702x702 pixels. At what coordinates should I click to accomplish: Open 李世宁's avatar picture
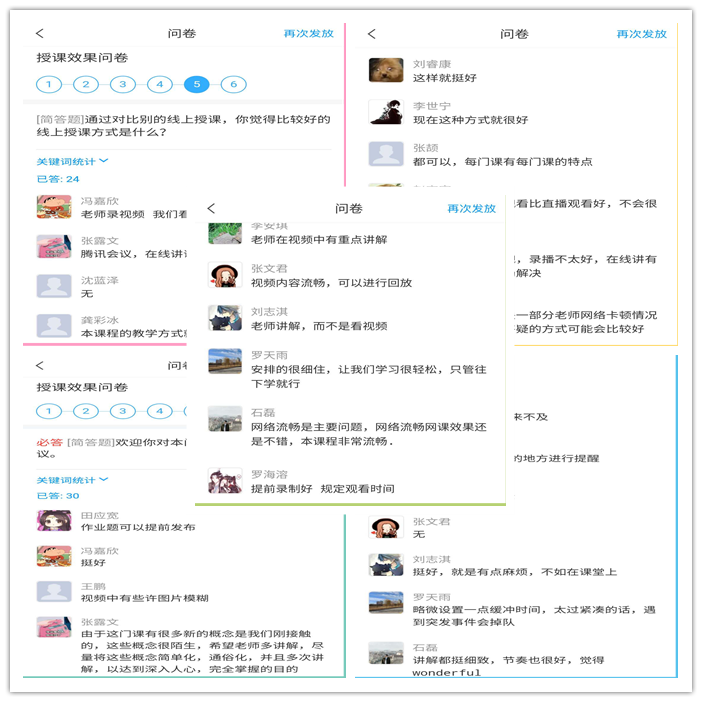(x=386, y=111)
